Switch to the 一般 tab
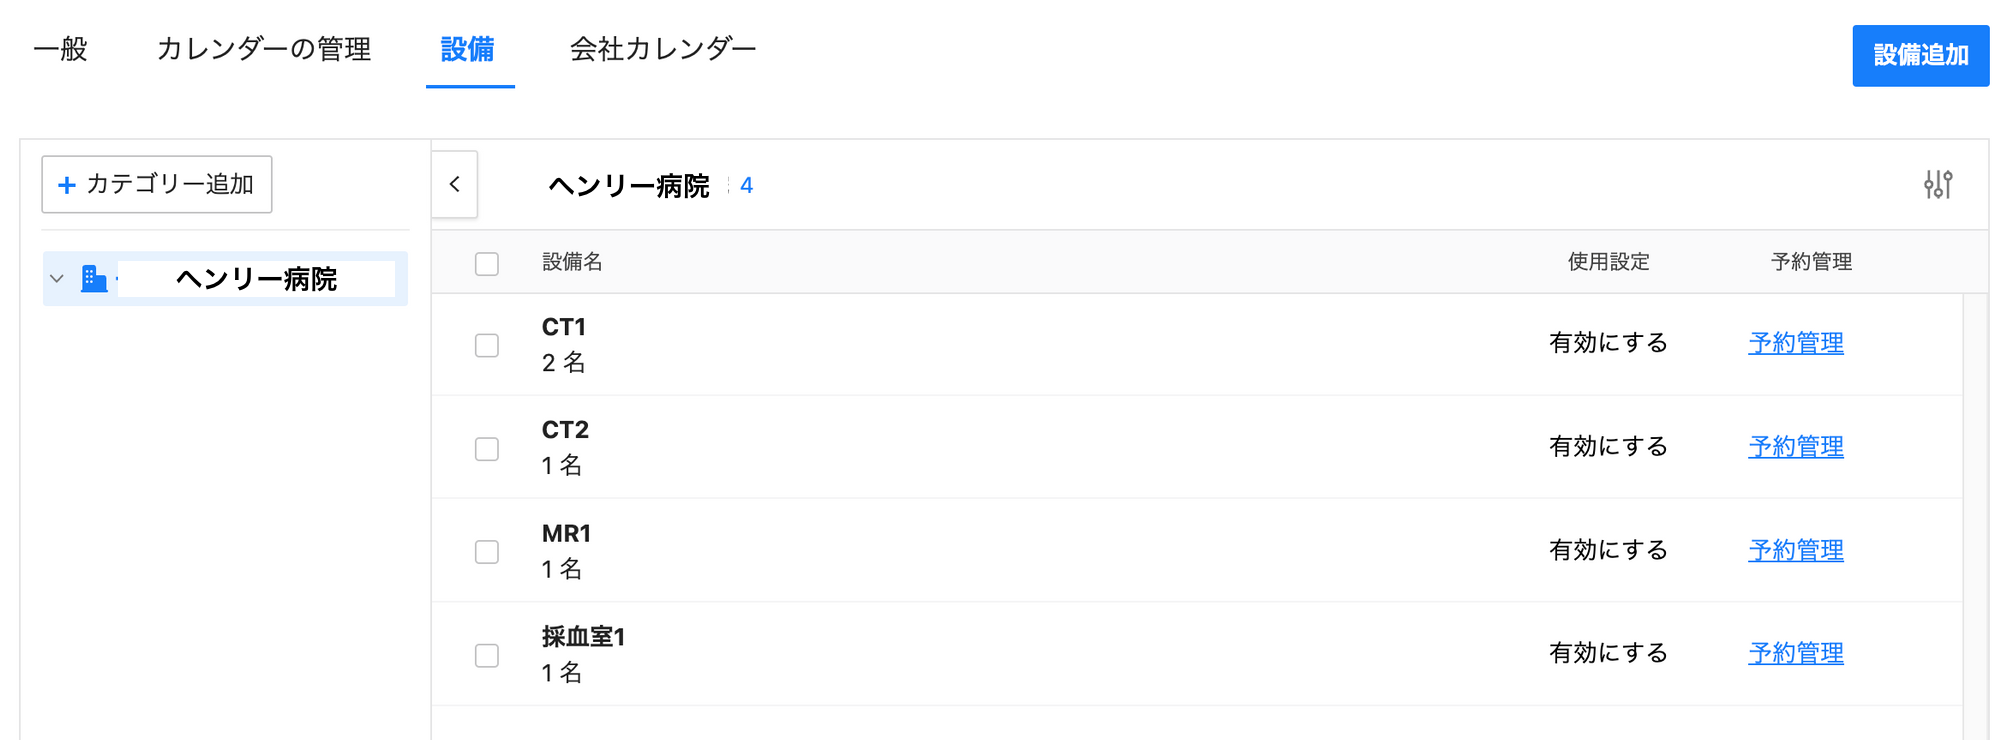 [x=61, y=49]
